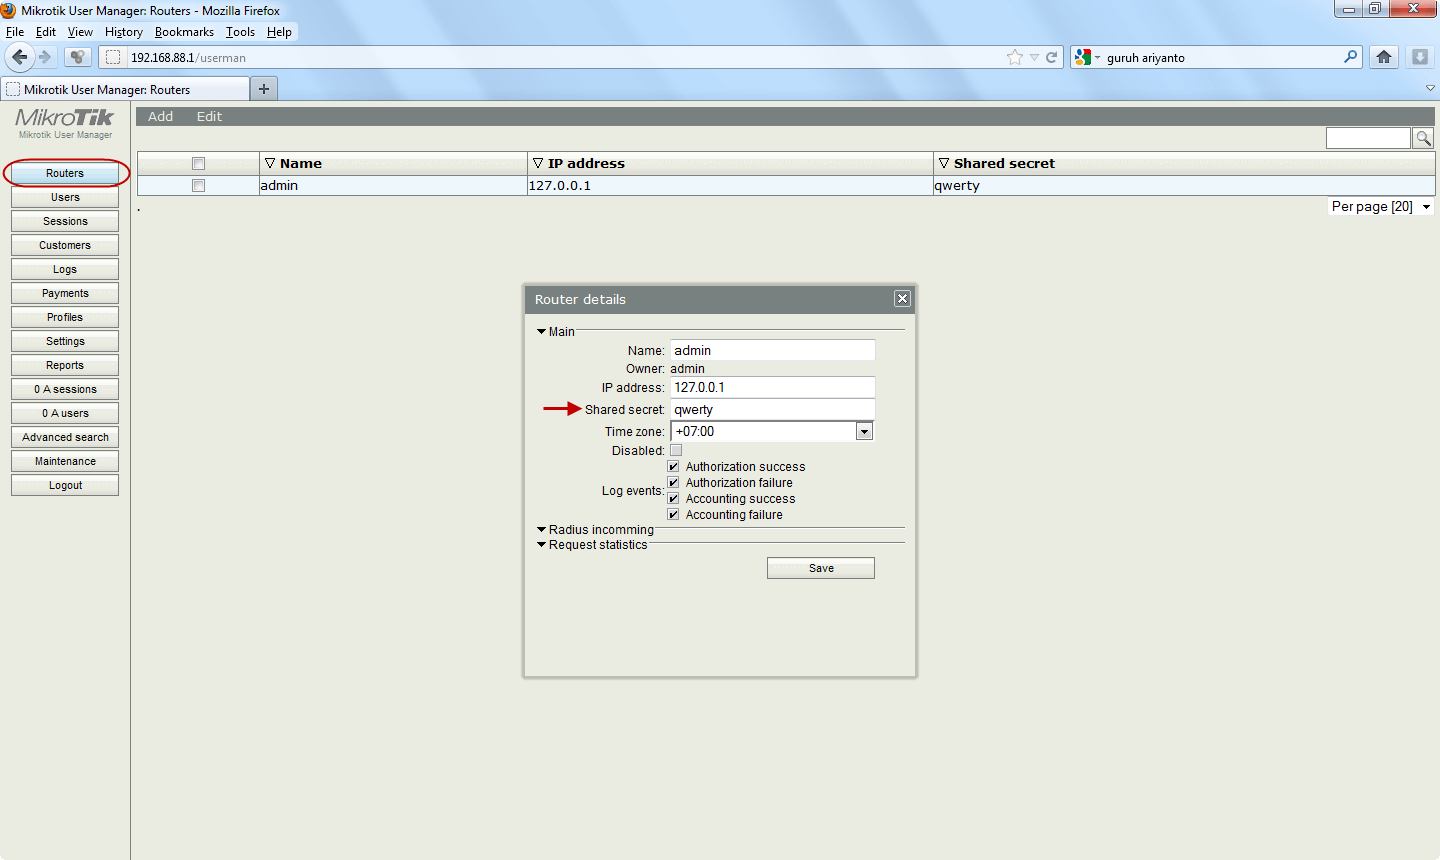
Task: Click the User Manager search magnifier icon
Action: click(1423, 138)
